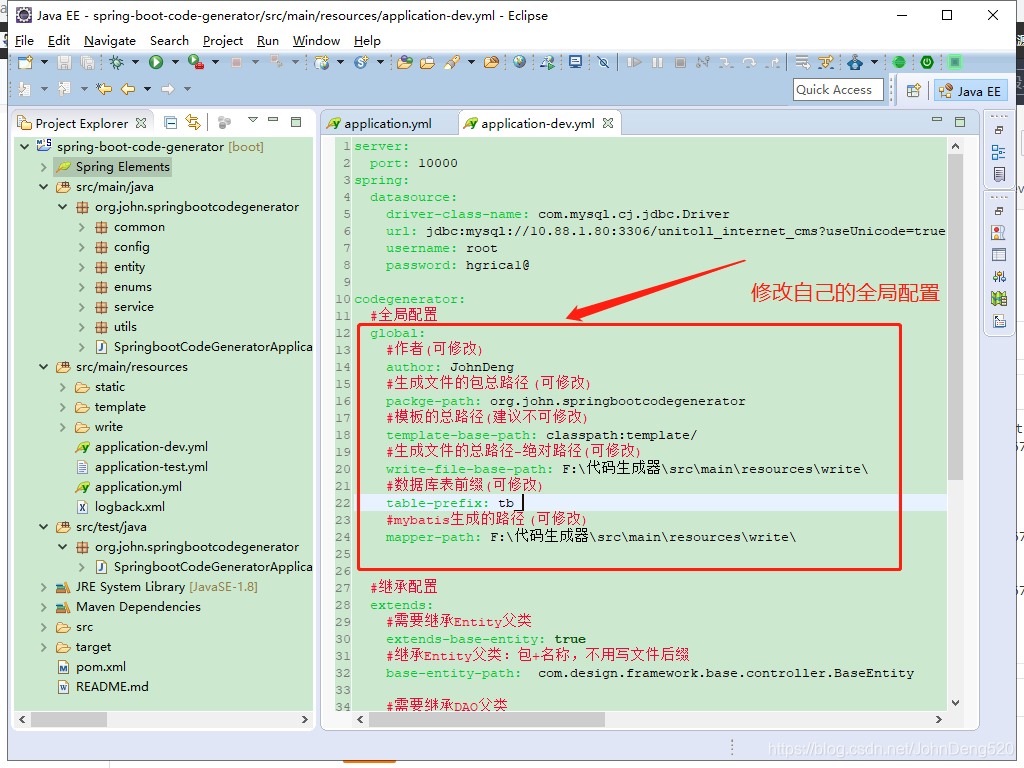Click Collapse All in Project Explorer
Screen dimensions: 1024x768
[x=170, y=123]
